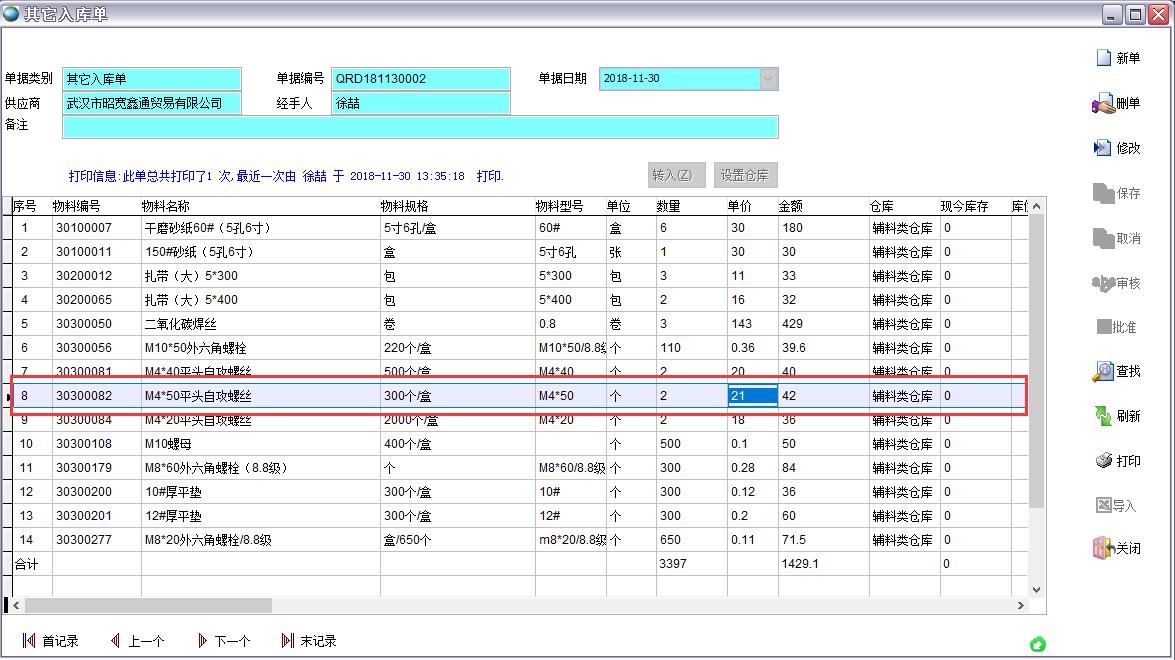The image size is (1175, 660).
Task: Open the 单据日期 date dropdown
Action: tap(768, 79)
